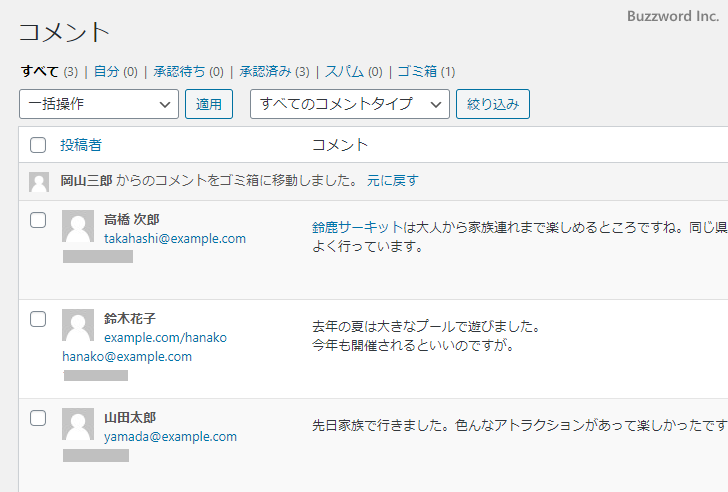
Task: Sort by 投稿者 column header
Action: point(80,145)
